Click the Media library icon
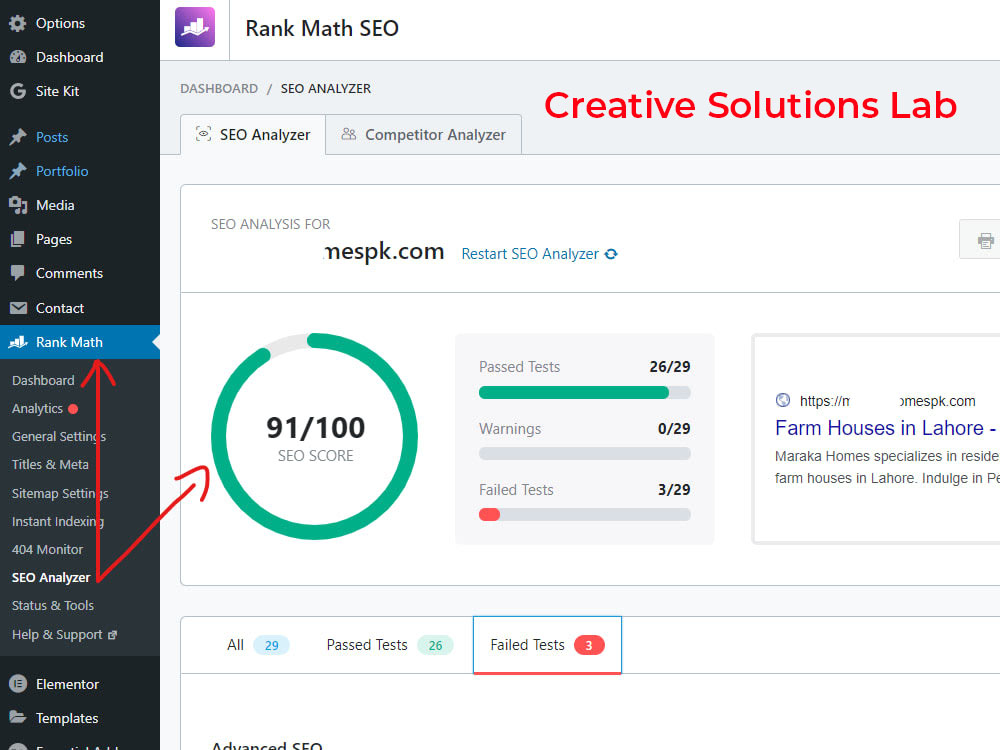The width and height of the screenshot is (1000, 750). pyautogui.click(x=18, y=205)
